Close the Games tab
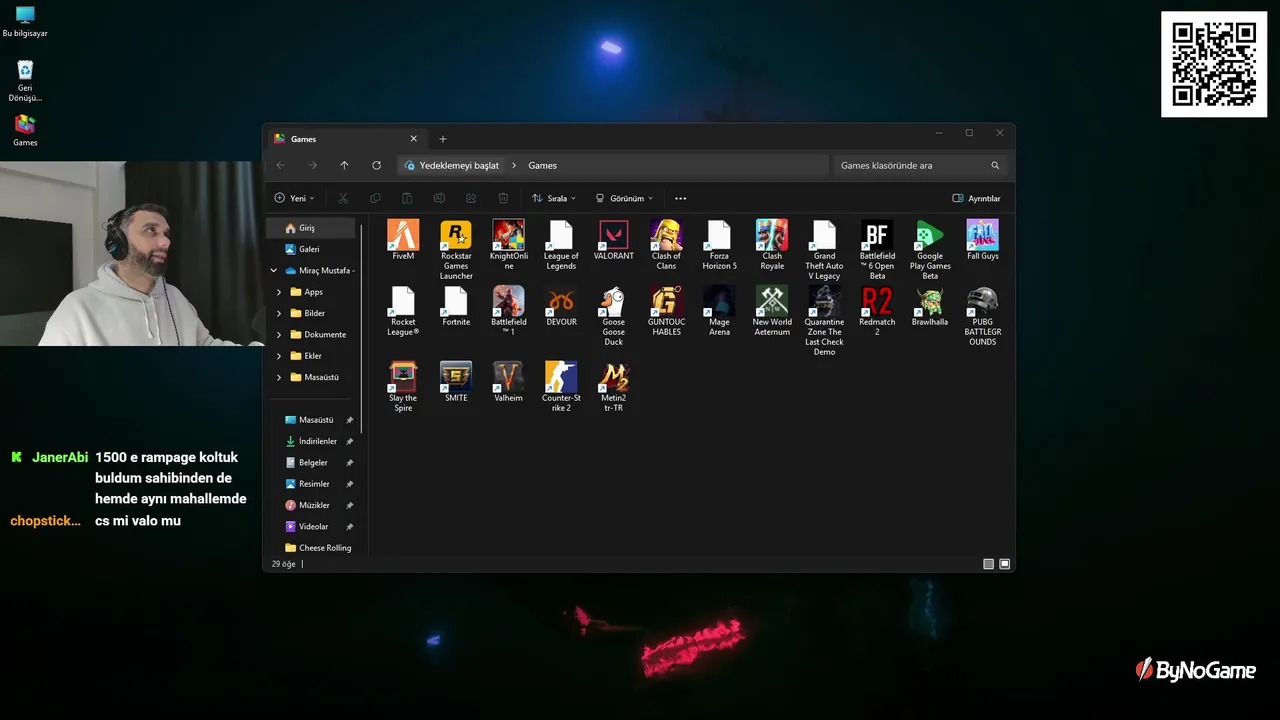Image resolution: width=1280 pixels, height=720 pixels. (x=413, y=139)
